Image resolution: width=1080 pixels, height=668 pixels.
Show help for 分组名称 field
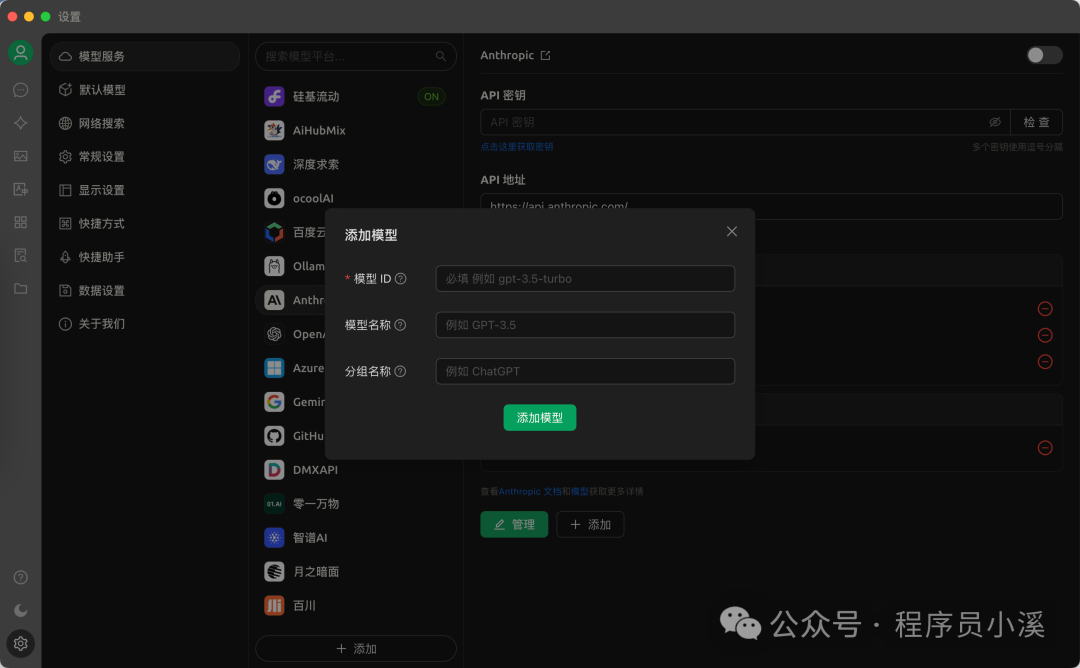click(400, 371)
